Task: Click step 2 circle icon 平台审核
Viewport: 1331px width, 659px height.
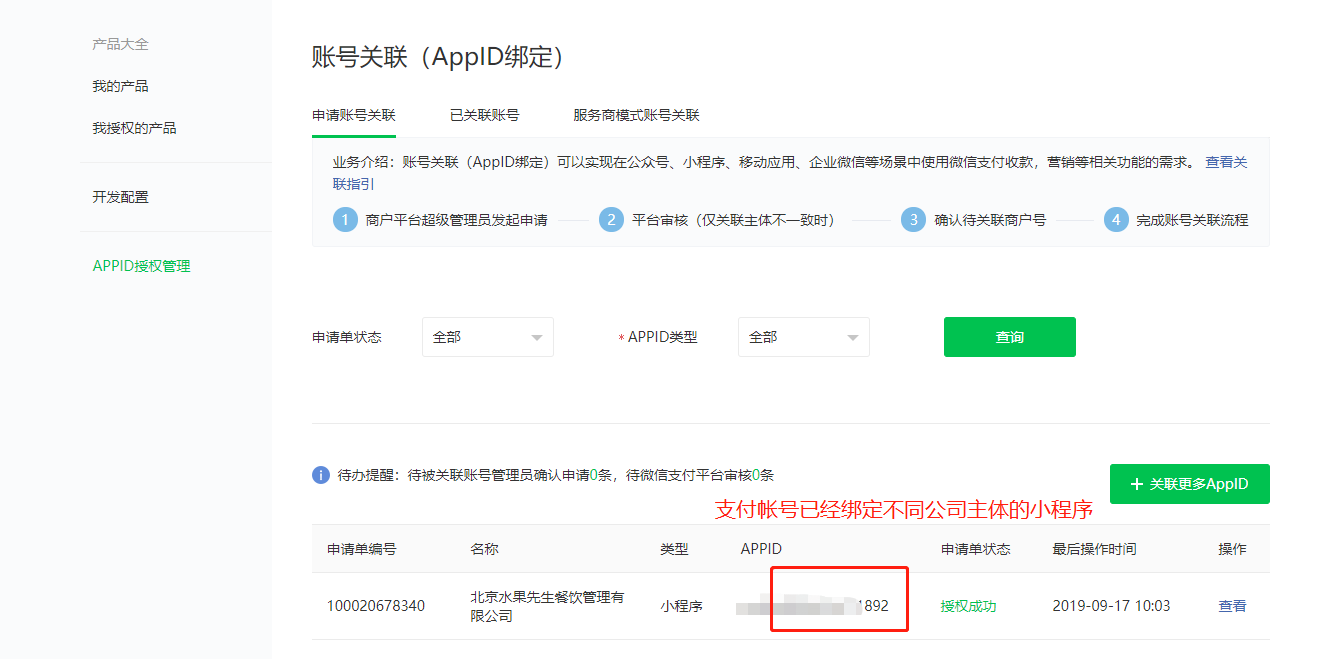Action: (x=611, y=220)
